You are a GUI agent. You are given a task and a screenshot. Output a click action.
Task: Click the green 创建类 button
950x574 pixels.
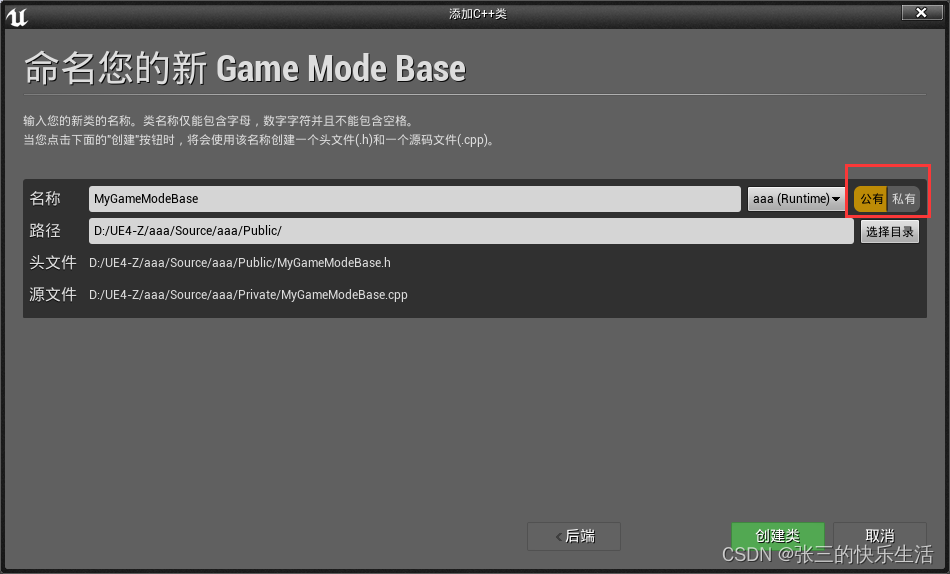778,536
